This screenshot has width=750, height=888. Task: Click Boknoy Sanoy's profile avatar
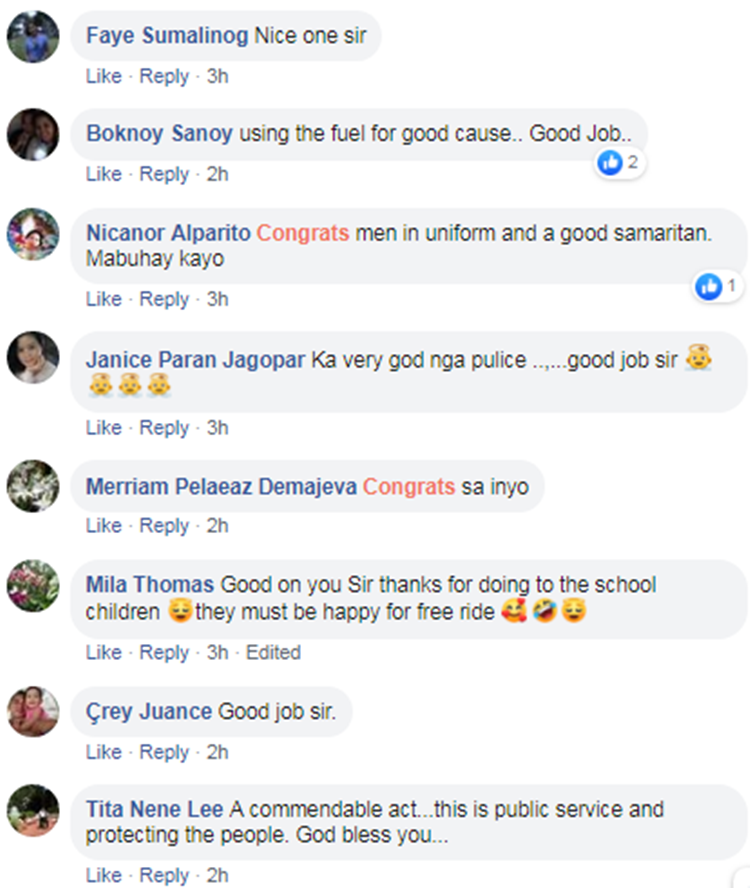[x=33, y=134]
